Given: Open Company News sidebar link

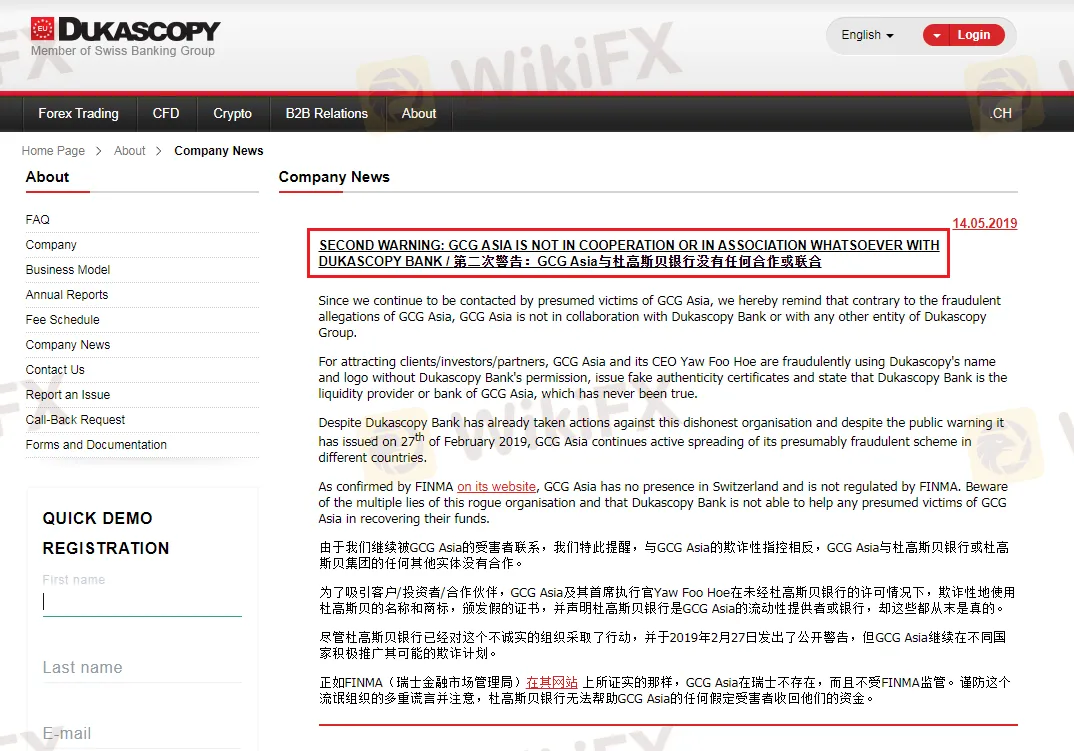Looking at the screenshot, I should [68, 345].
